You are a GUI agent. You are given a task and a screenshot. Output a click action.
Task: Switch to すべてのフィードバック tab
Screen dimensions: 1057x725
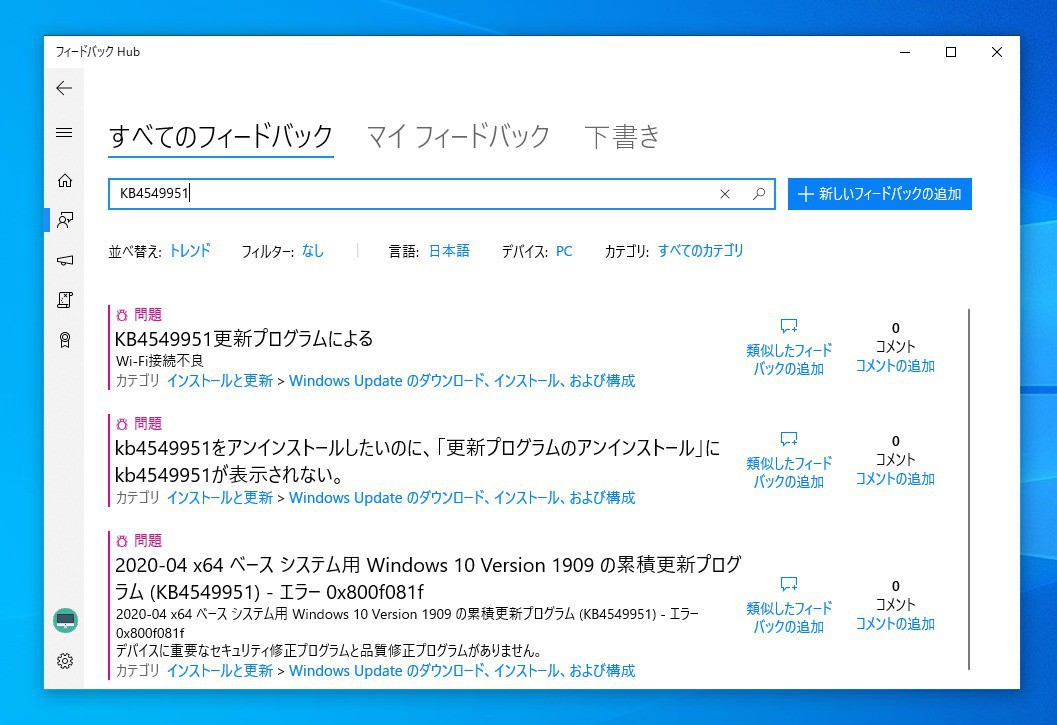coord(221,137)
